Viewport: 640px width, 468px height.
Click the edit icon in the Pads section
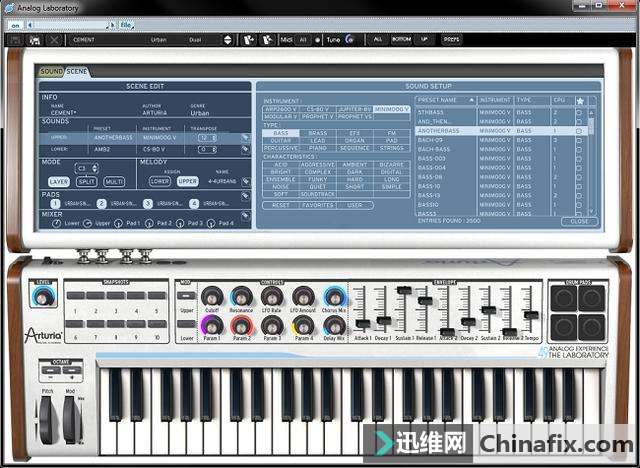click(245, 196)
